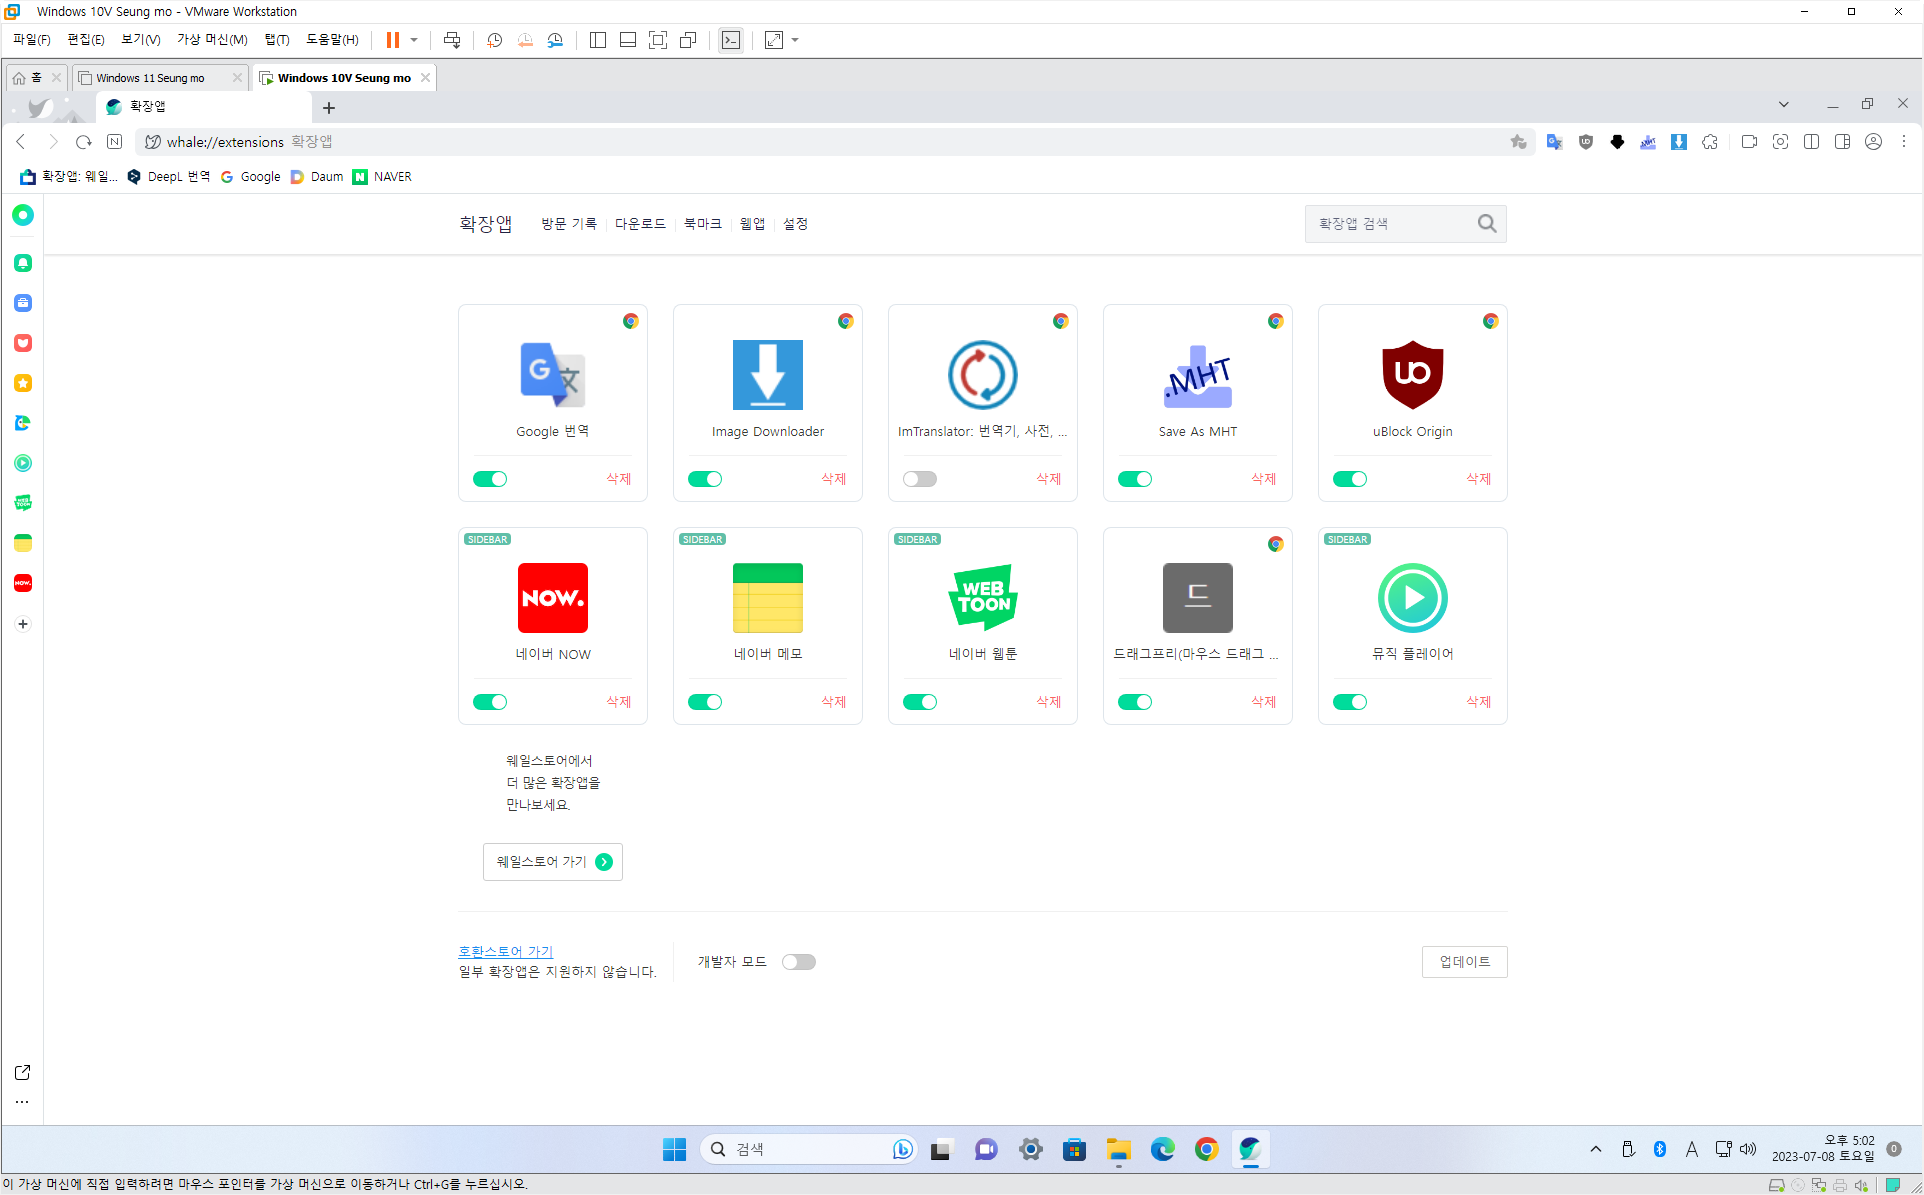Click the Whale screen capture icon
Screen dimensions: 1924x1195
click(1780, 142)
